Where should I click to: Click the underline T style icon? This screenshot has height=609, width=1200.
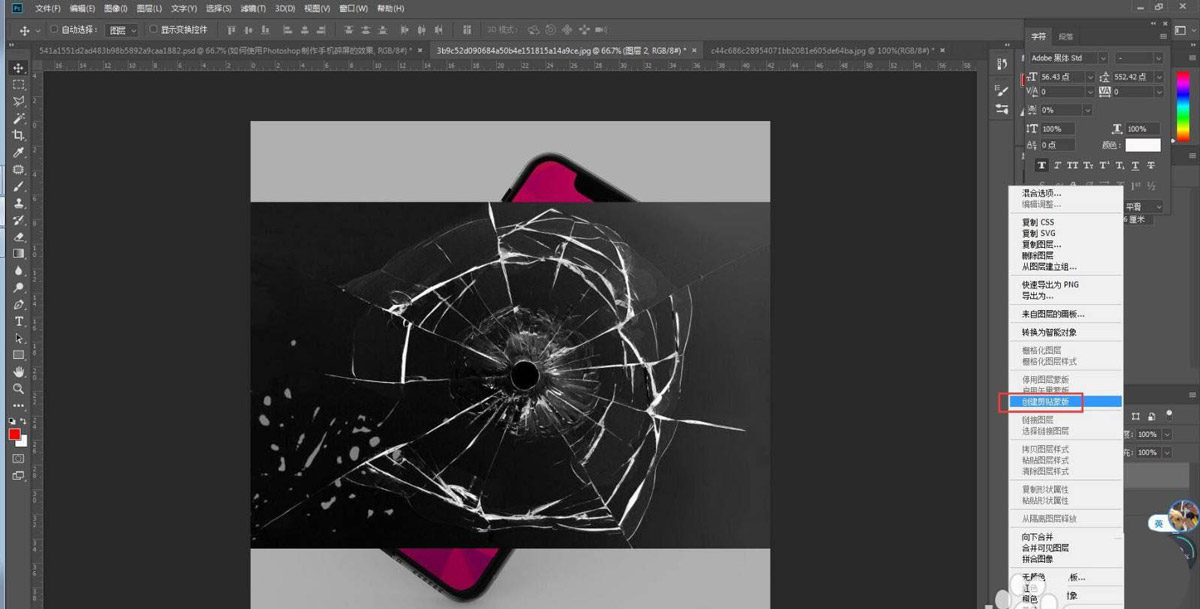pos(1136,165)
